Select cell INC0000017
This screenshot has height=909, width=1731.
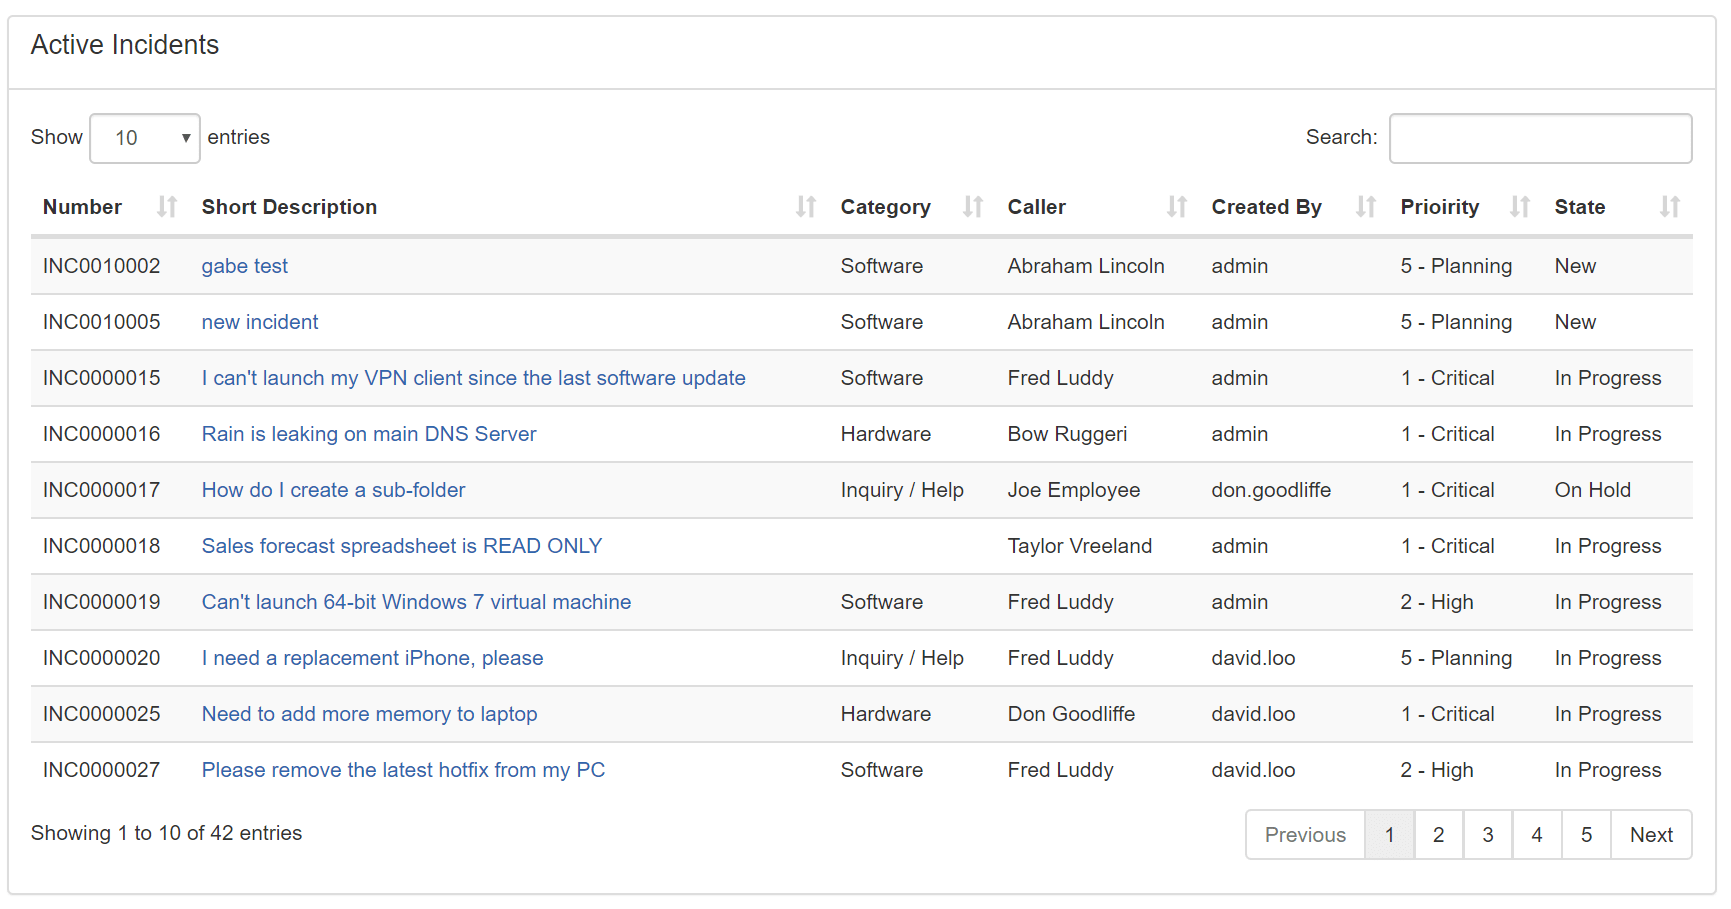pos(102,490)
